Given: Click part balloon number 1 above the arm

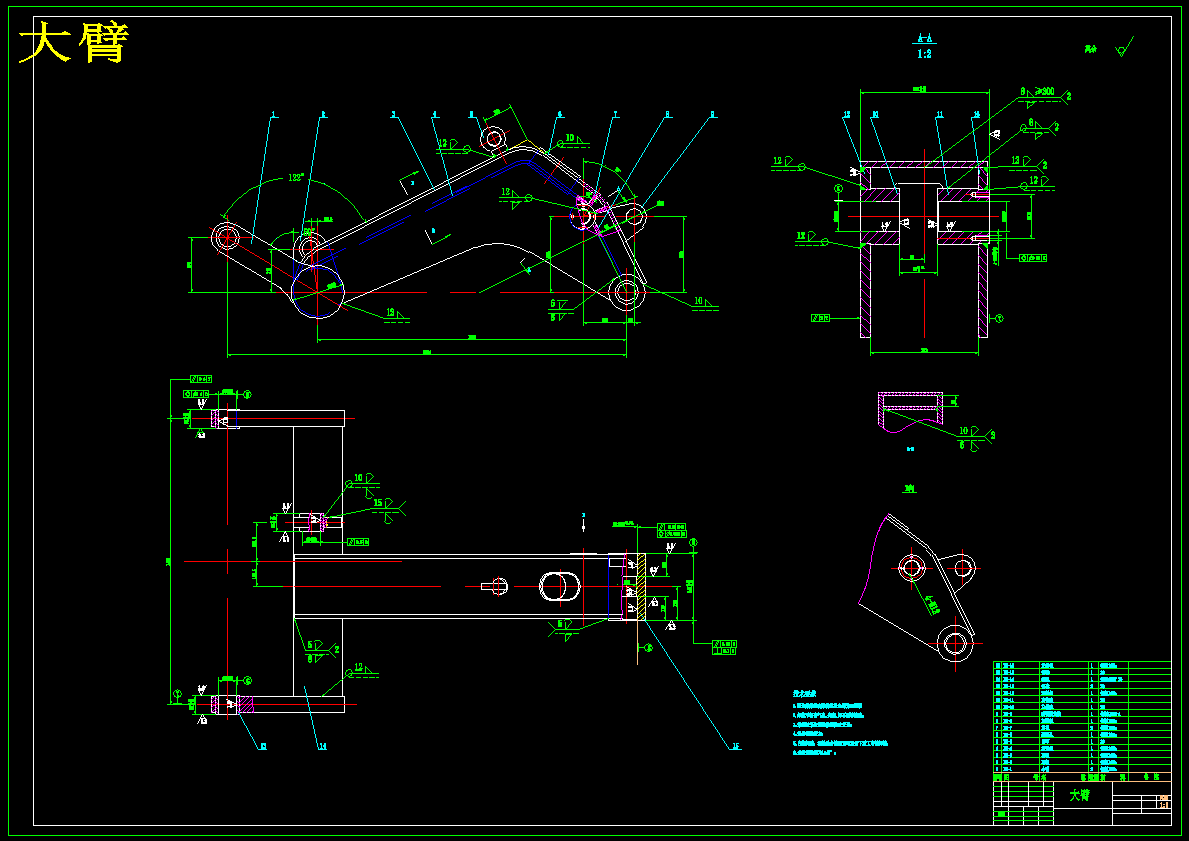Looking at the screenshot, I should 275,115.
